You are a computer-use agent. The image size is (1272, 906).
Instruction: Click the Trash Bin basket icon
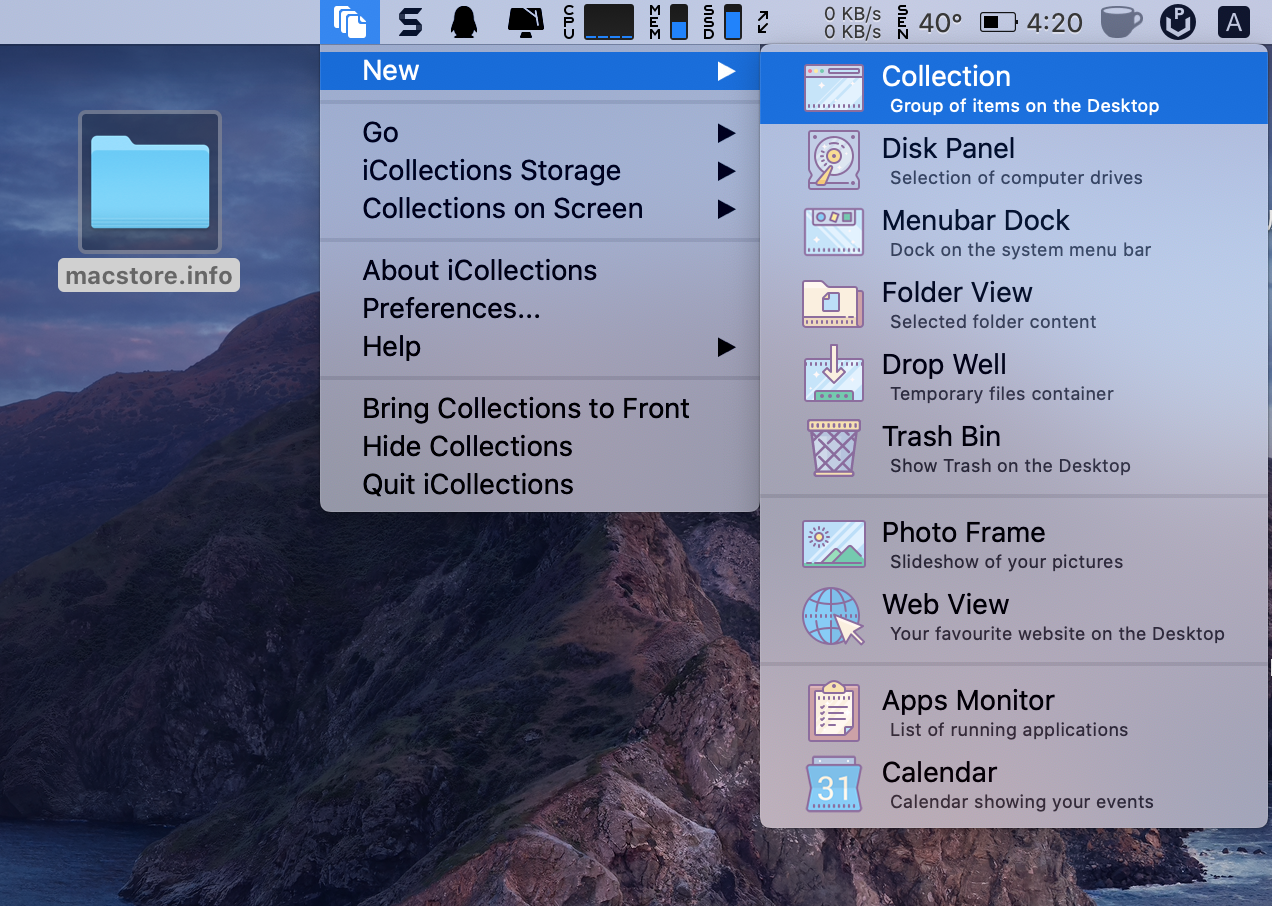click(x=833, y=448)
